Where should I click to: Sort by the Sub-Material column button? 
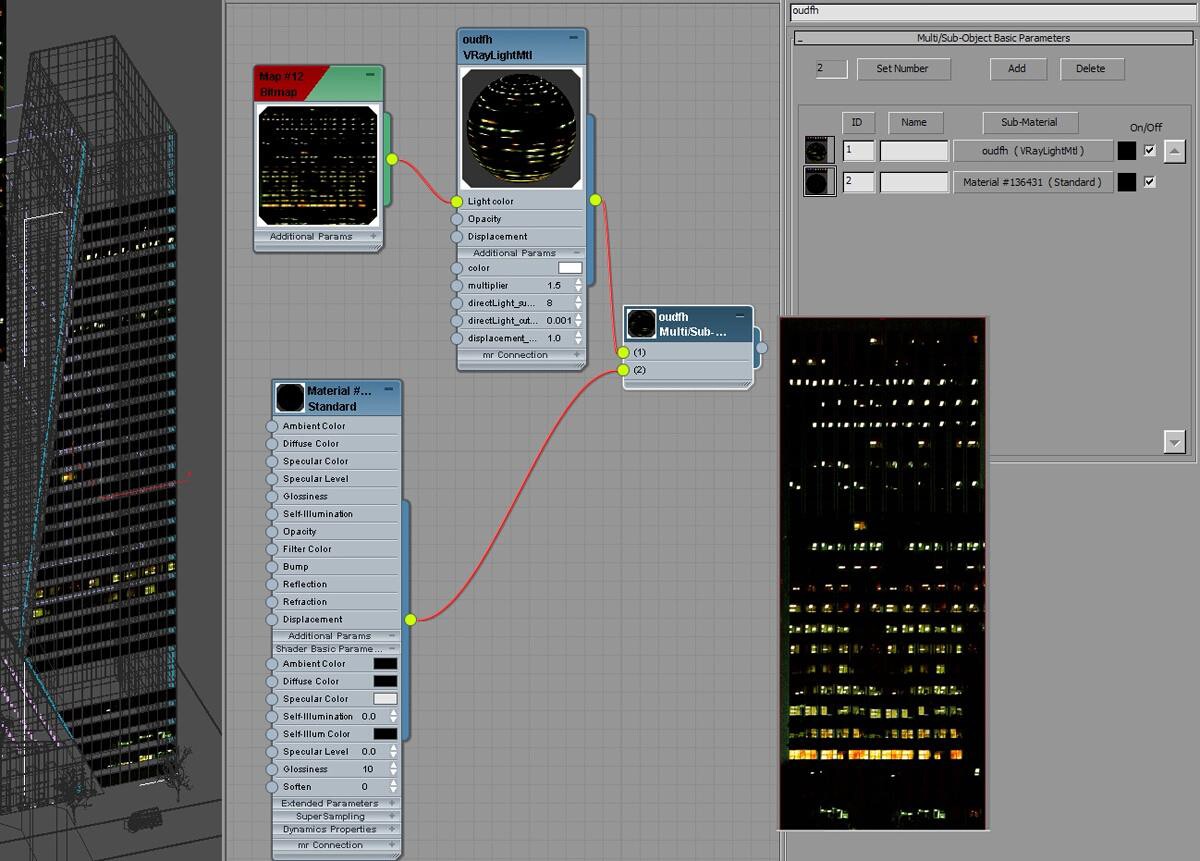coord(1029,122)
